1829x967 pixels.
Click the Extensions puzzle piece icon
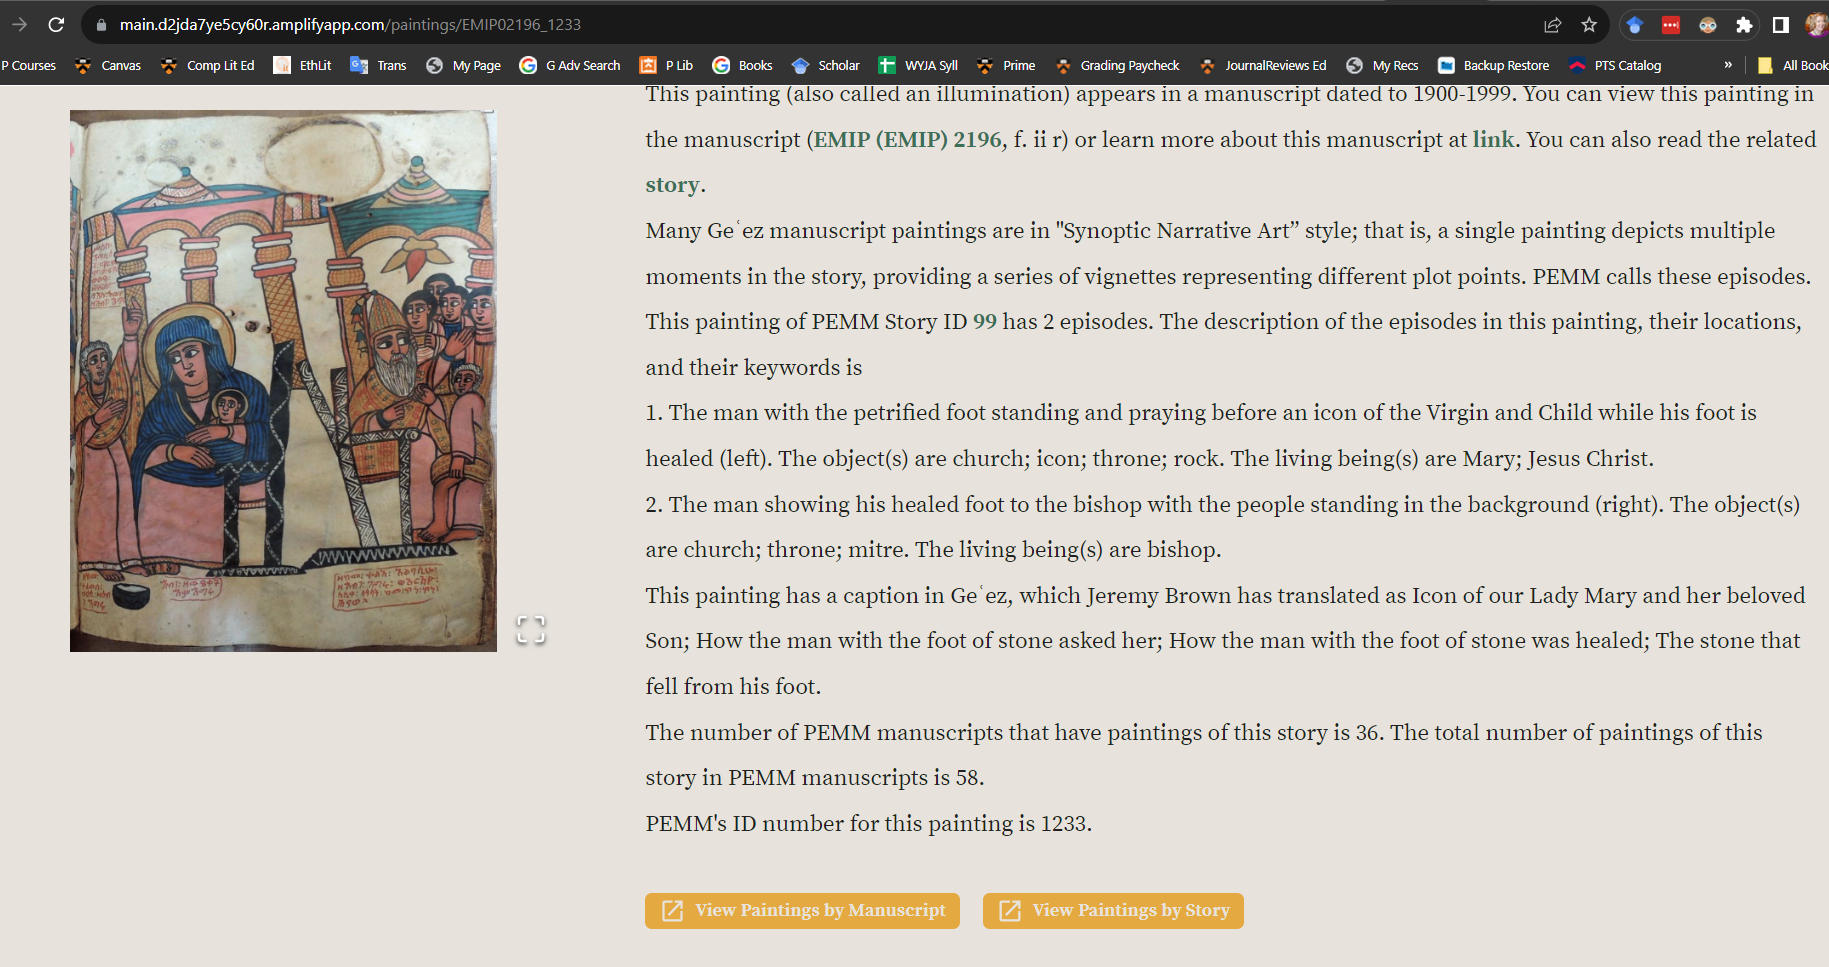coord(1745,25)
